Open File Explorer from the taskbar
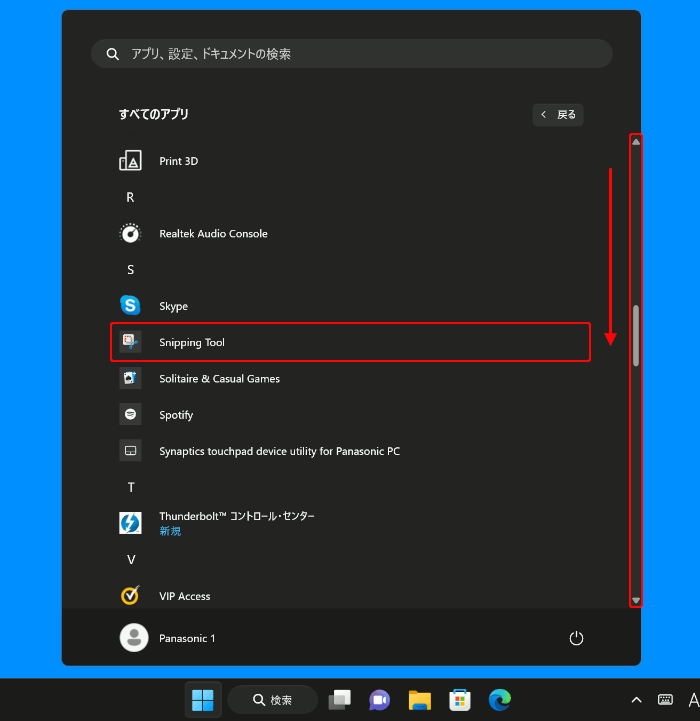Image resolution: width=700 pixels, height=721 pixels. 419,700
